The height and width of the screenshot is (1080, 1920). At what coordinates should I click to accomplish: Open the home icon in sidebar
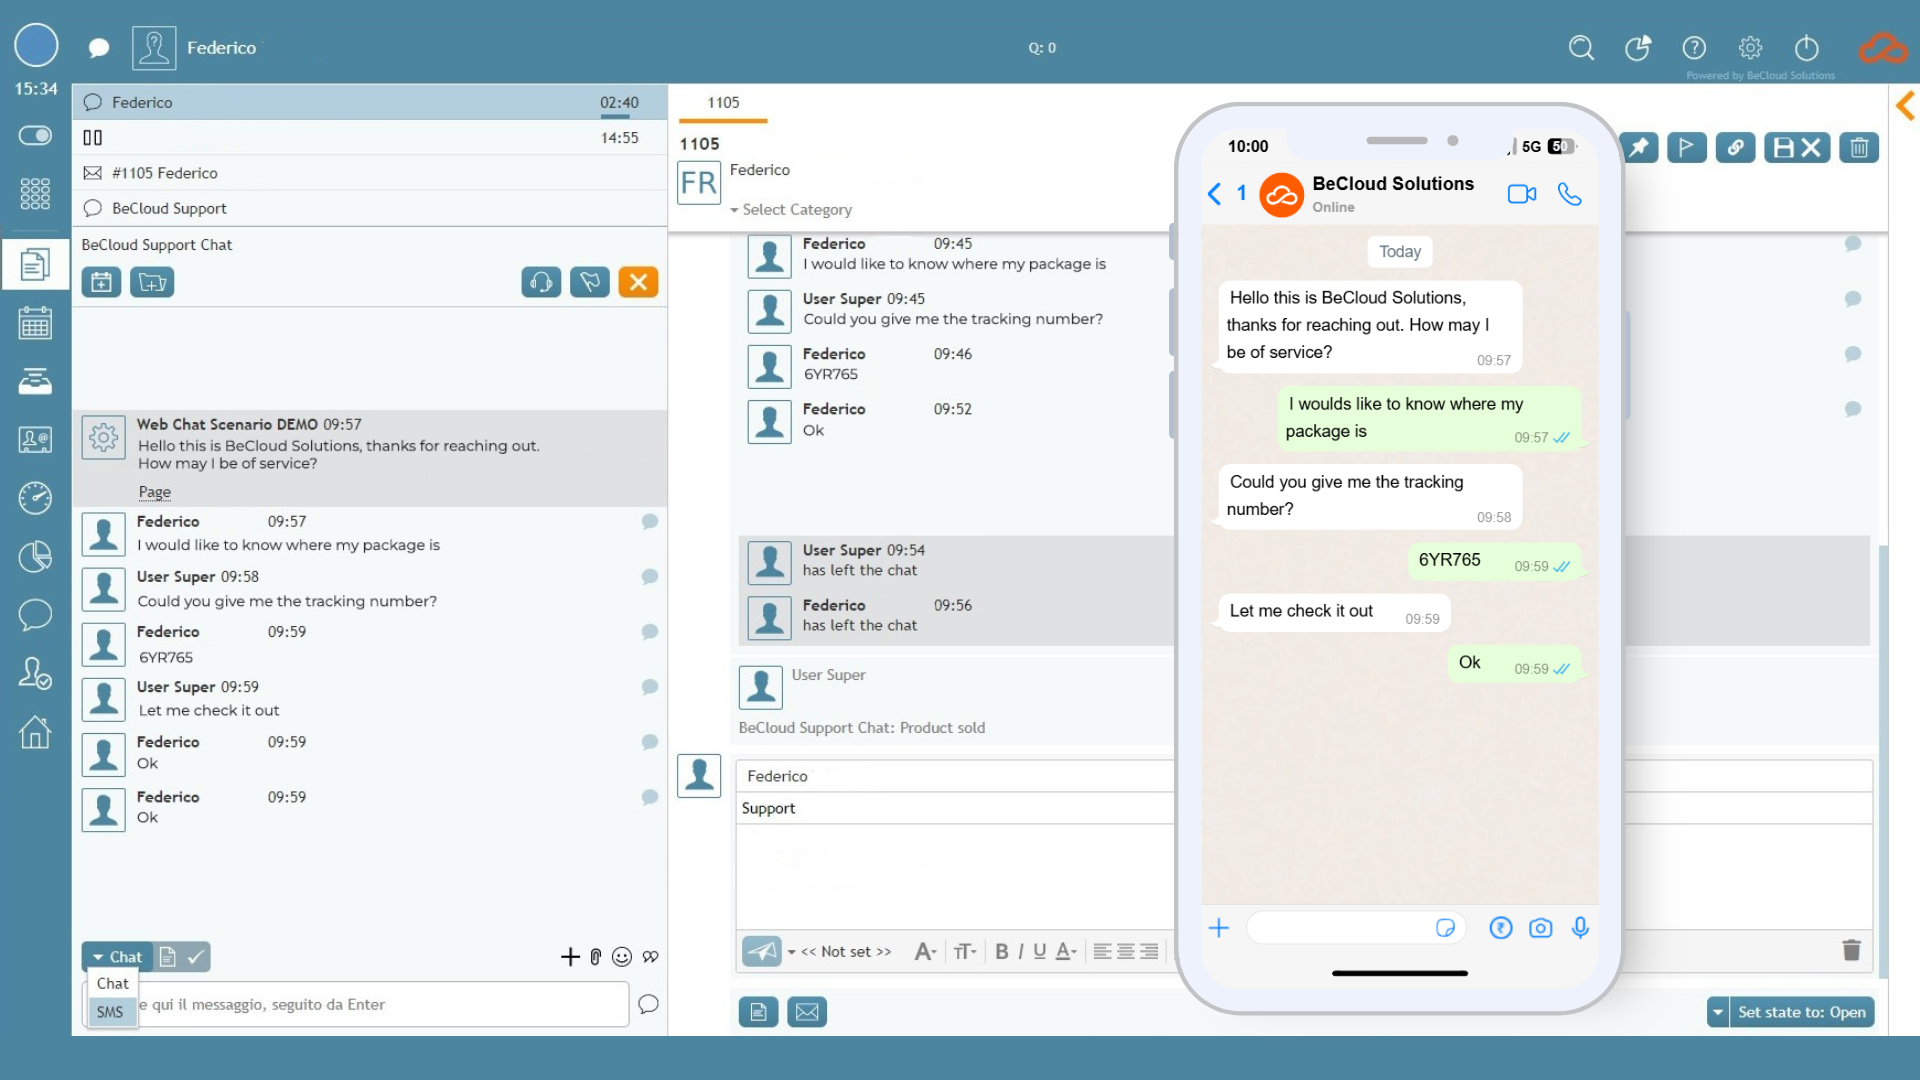pos(35,732)
